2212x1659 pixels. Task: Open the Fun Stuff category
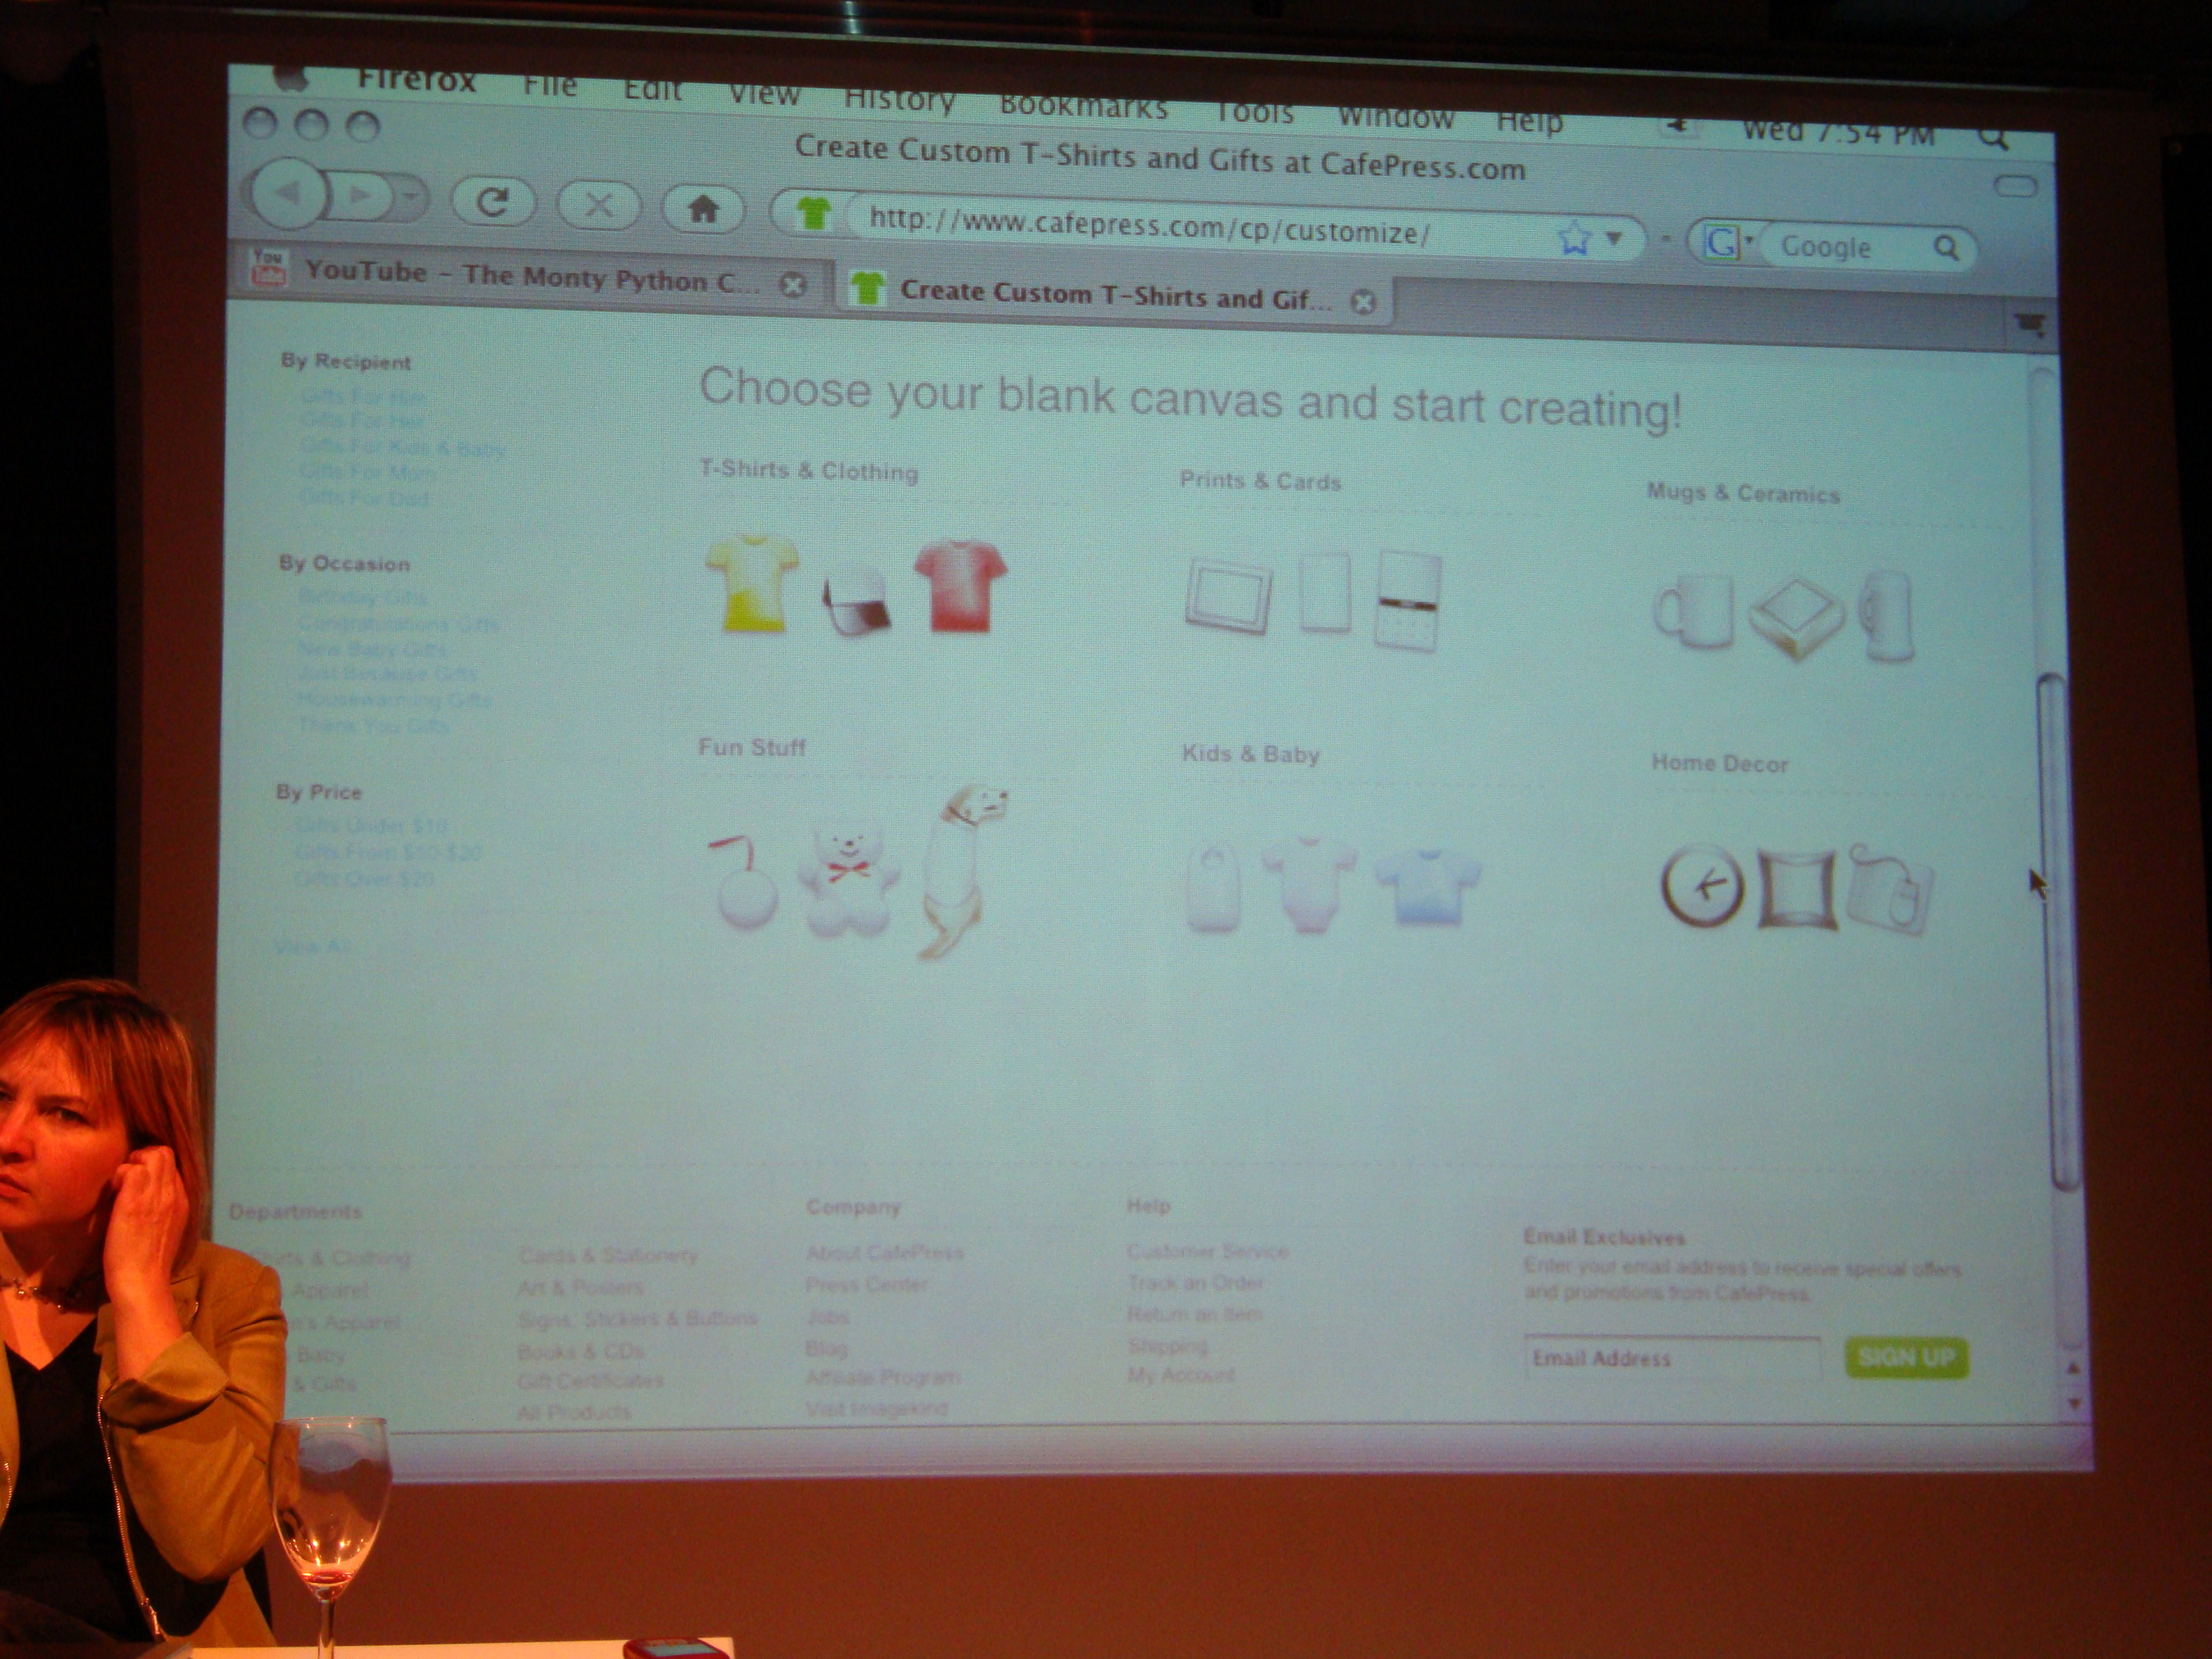click(x=751, y=747)
